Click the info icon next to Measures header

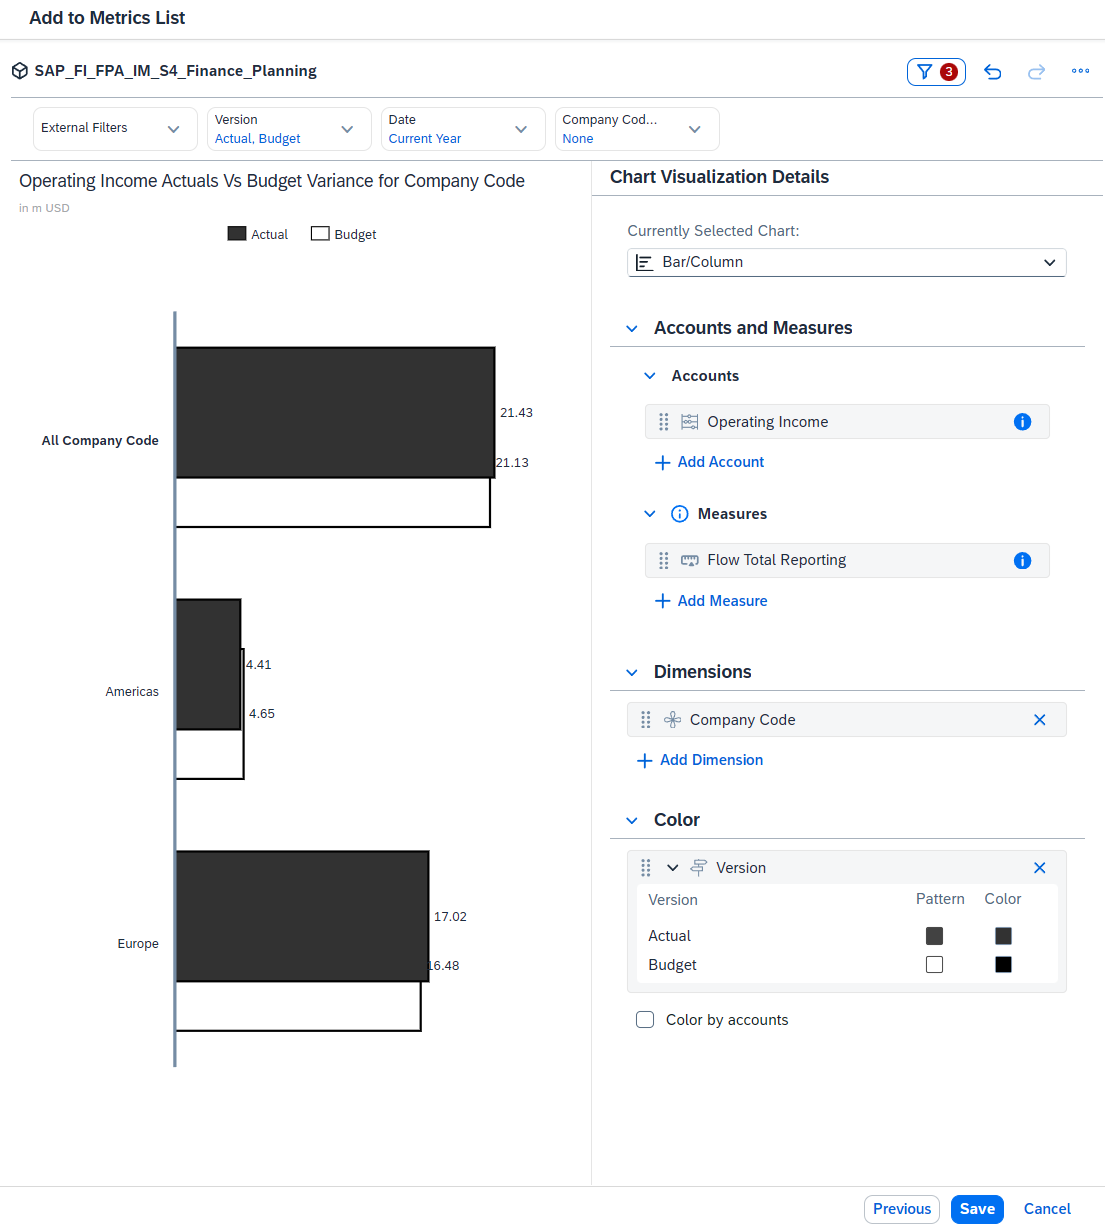click(x=681, y=513)
